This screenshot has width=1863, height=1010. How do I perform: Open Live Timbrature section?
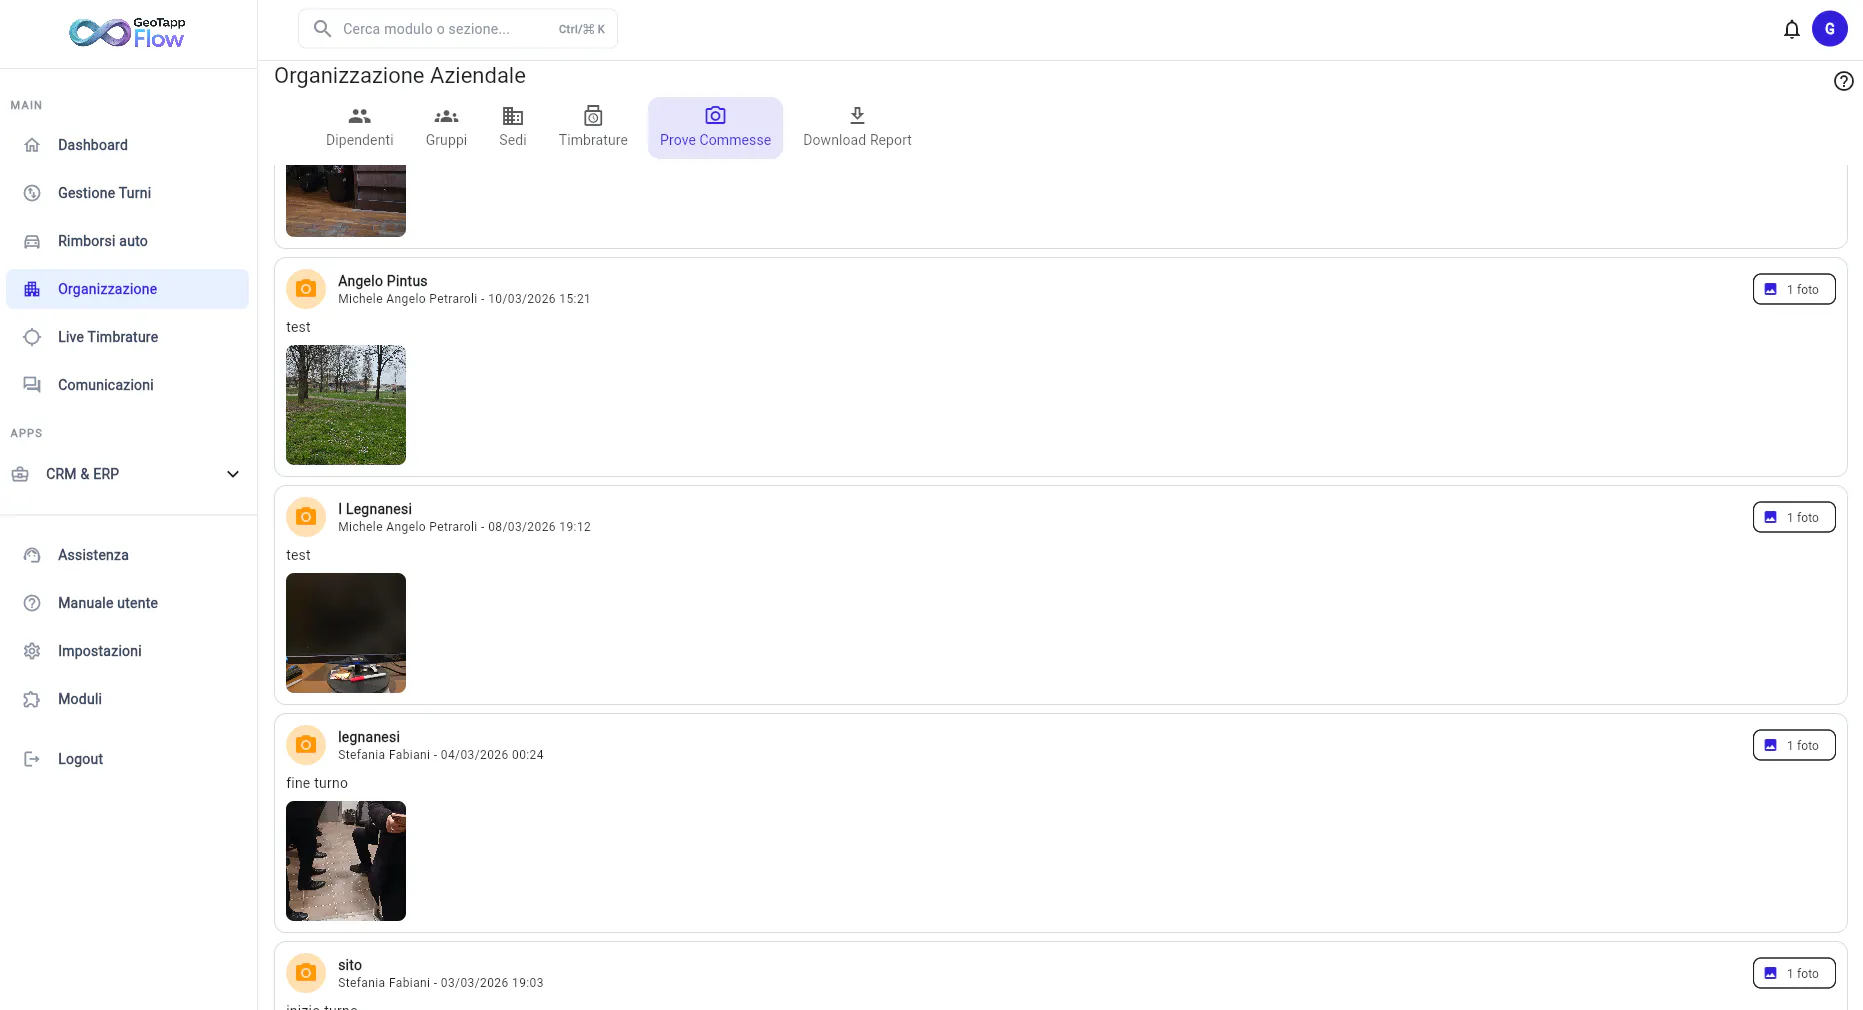tap(127, 337)
